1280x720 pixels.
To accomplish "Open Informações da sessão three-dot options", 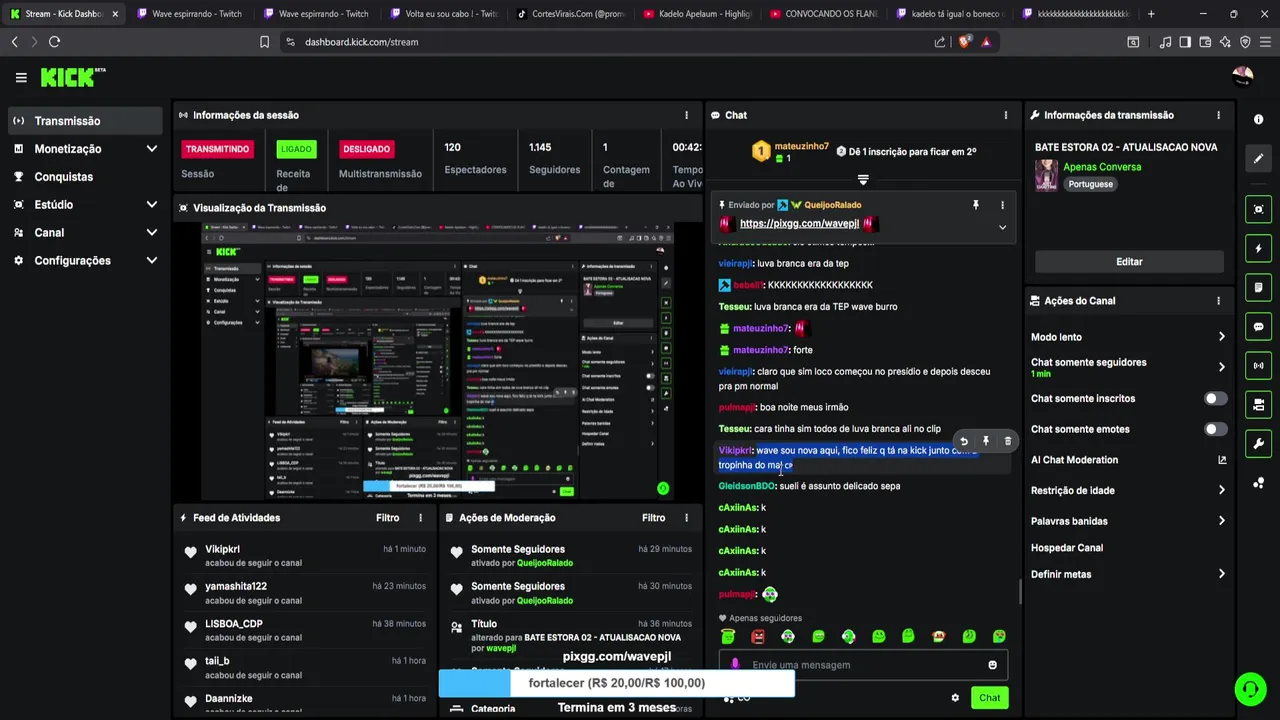I will (686, 115).
